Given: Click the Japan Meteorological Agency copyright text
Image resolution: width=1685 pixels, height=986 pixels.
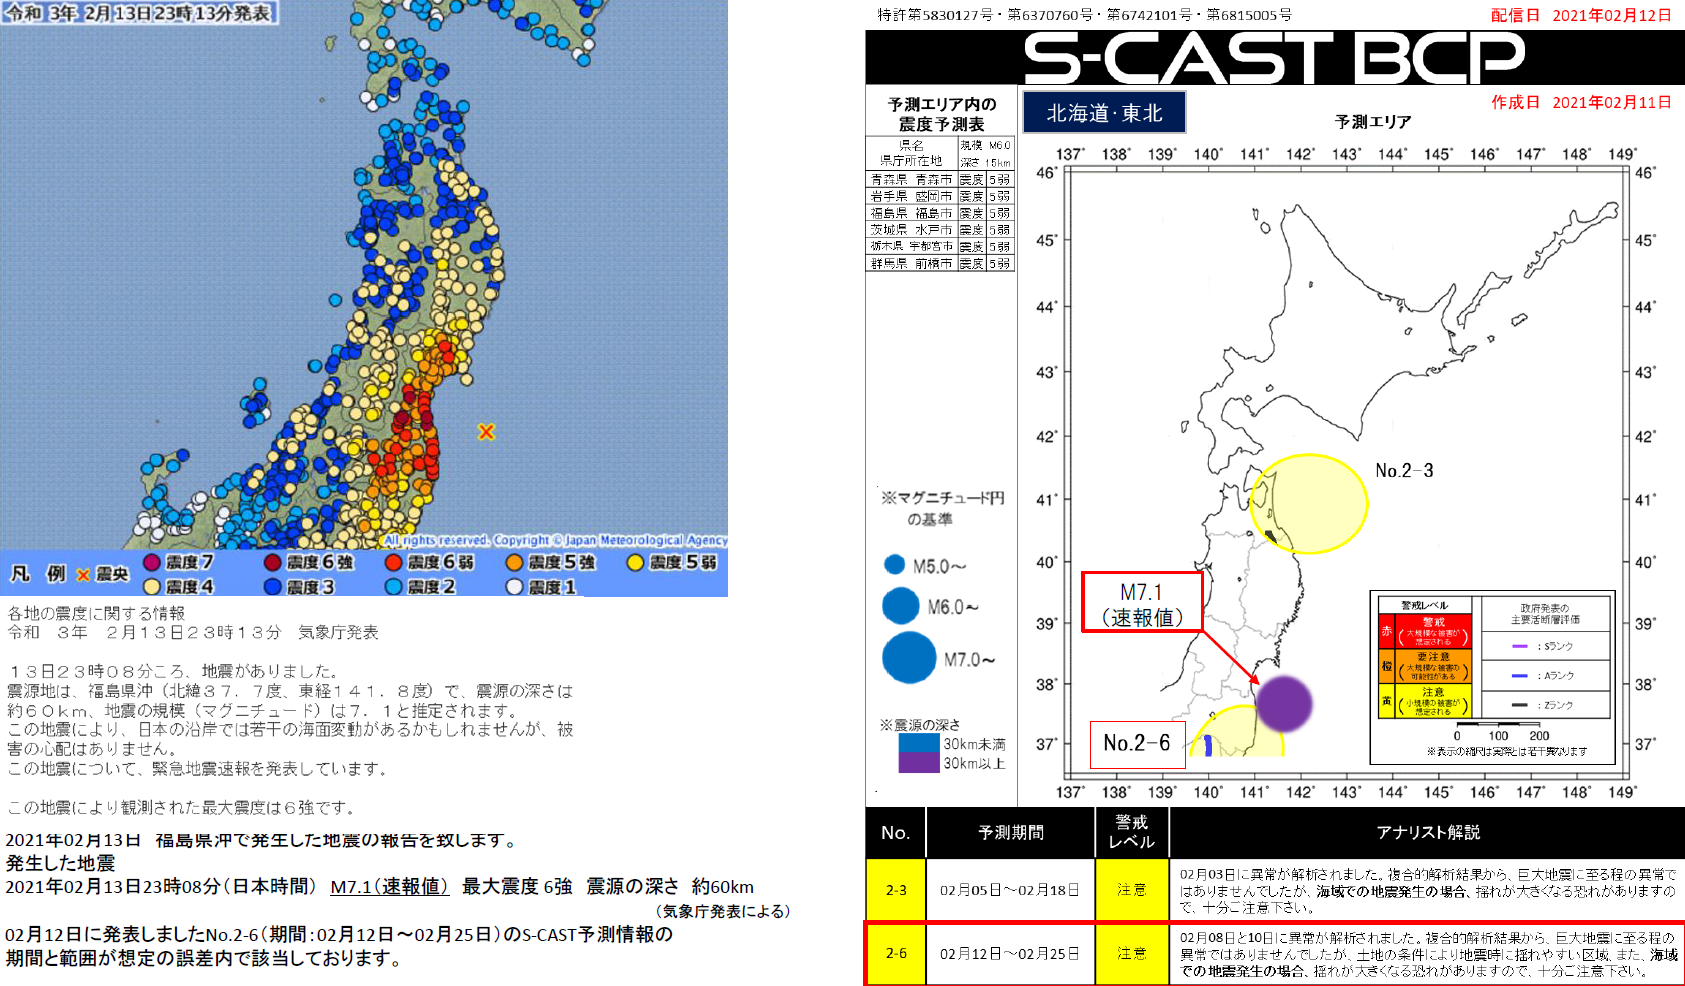Looking at the screenshot, I should [555, 540].
